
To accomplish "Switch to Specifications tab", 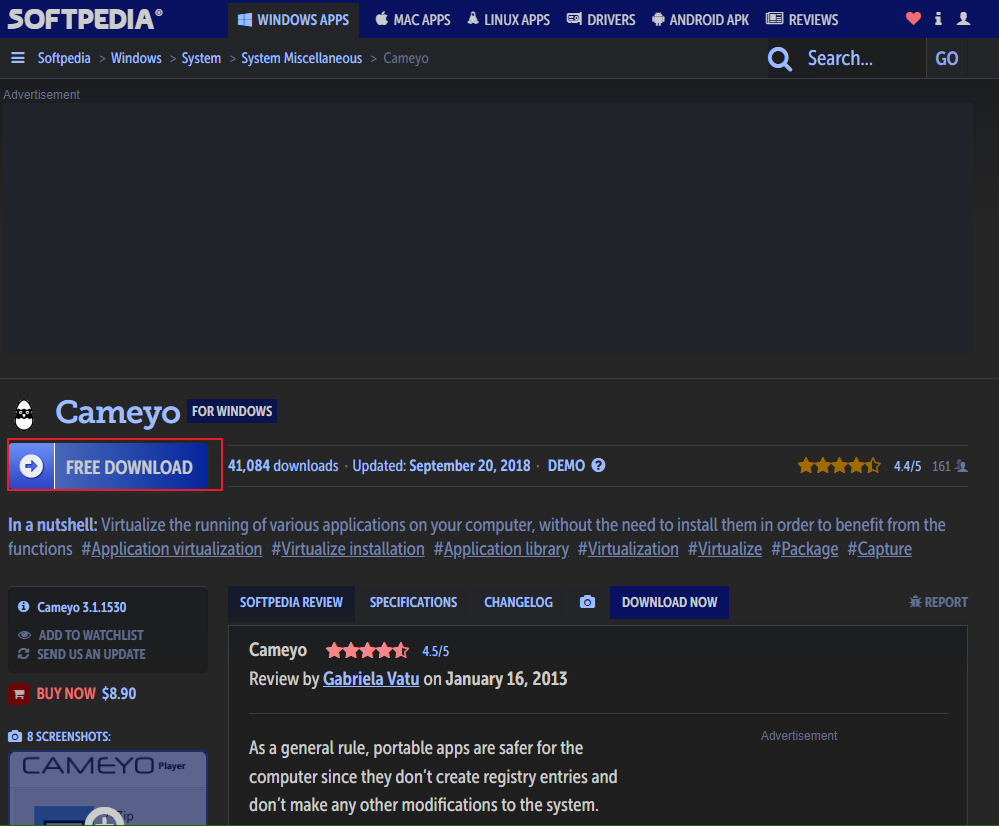I will (x=413, y=602).
